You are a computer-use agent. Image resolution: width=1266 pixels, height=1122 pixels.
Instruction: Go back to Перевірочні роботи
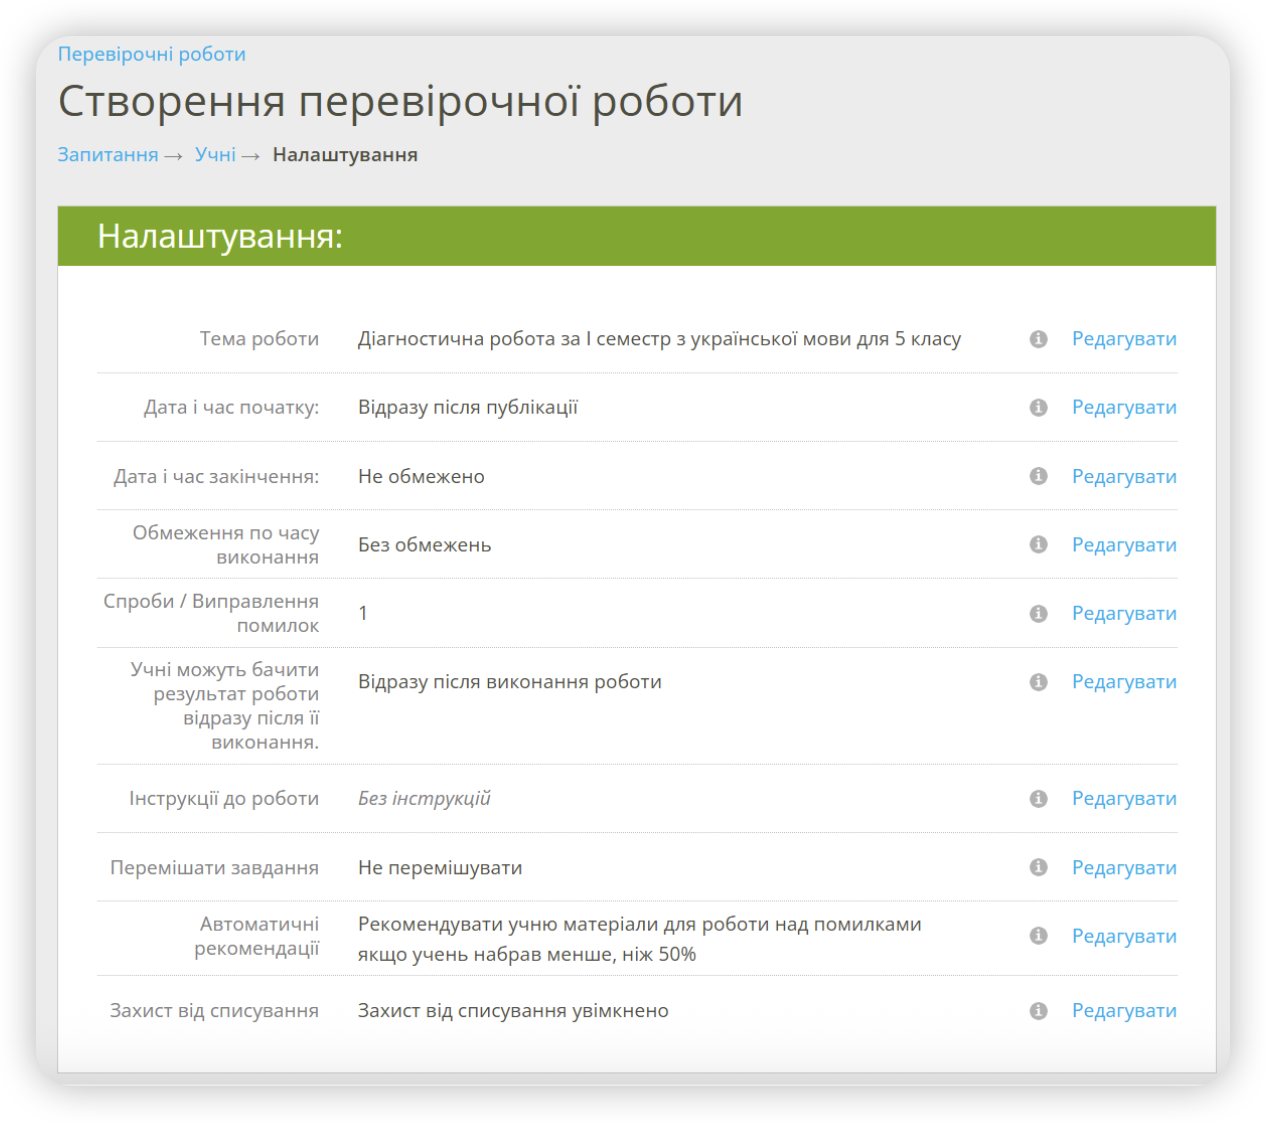151,54
